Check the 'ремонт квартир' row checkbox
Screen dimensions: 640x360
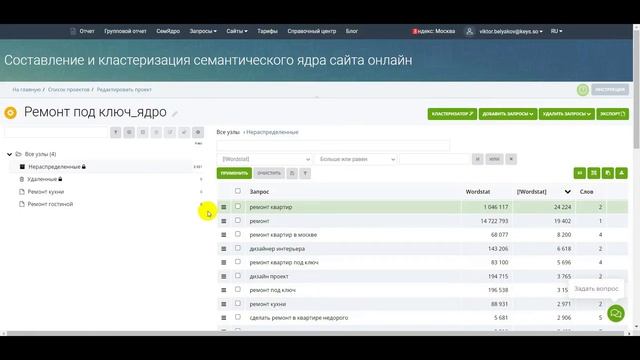(x=238, y=207)
